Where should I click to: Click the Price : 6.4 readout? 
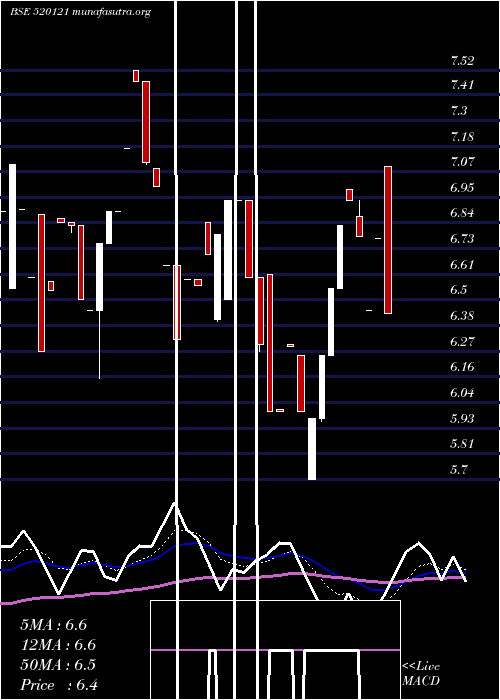point(59,685)
